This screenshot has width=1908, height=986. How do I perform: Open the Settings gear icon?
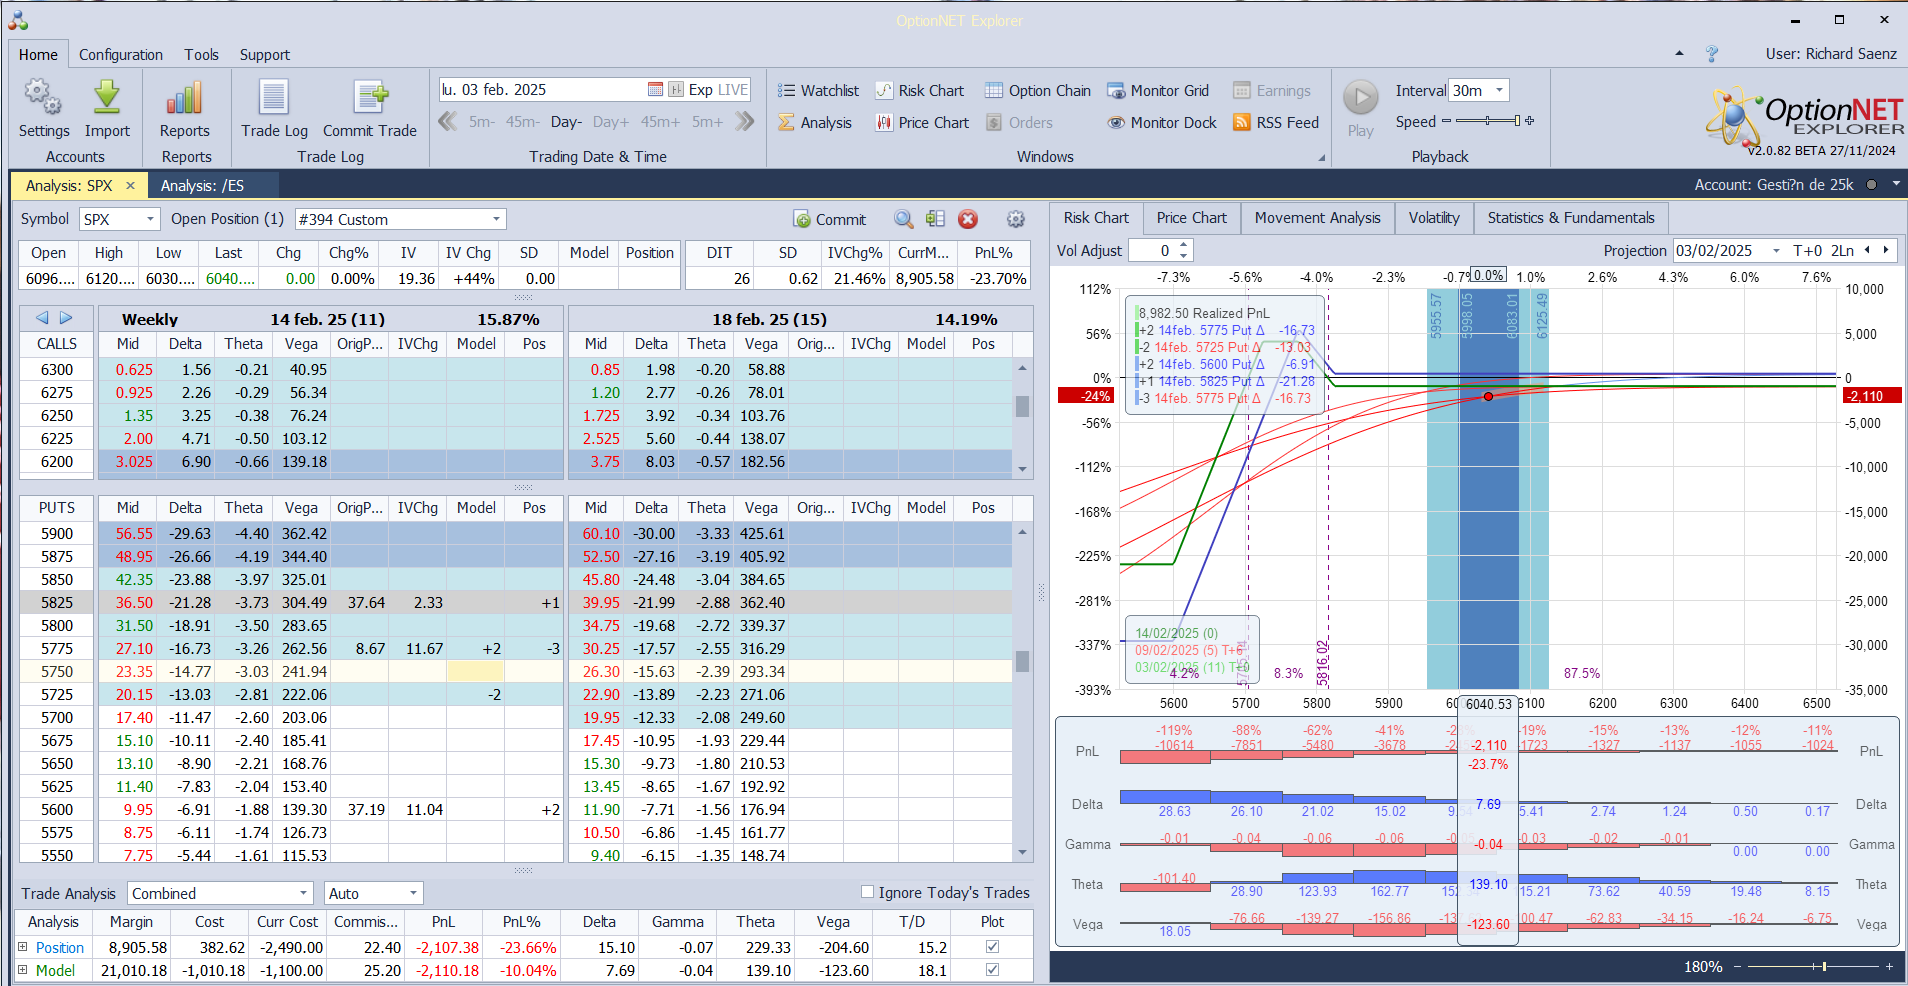[x=43, y=98]
